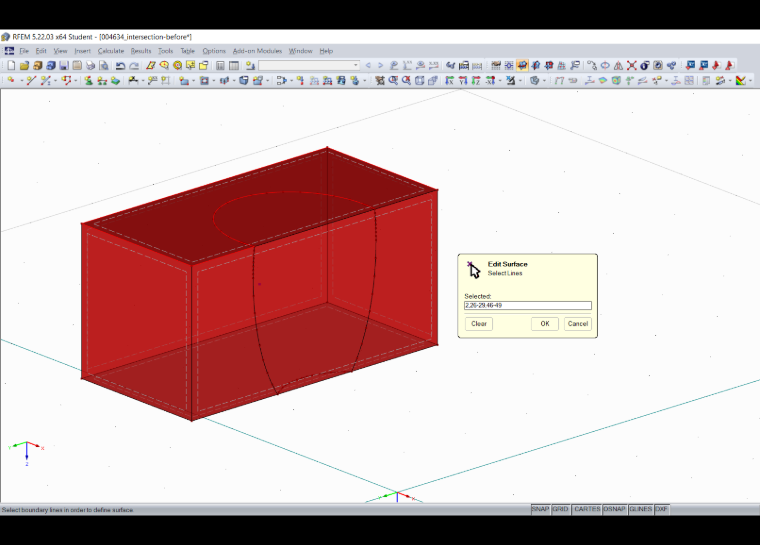Click the highlighted isometric view icon
The height and width of the screenshot is (545, 760).
(x=522, y=65)
